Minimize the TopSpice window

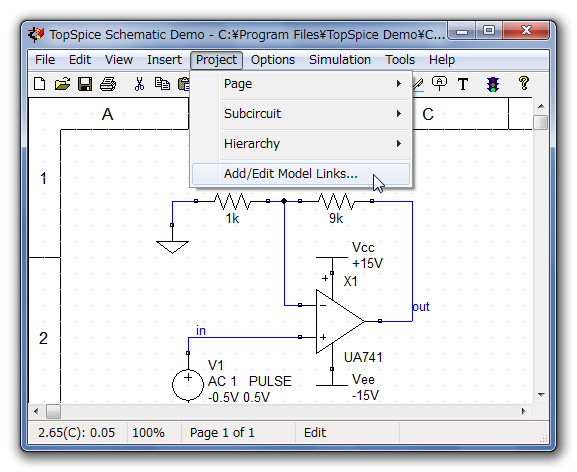(462, 31)
